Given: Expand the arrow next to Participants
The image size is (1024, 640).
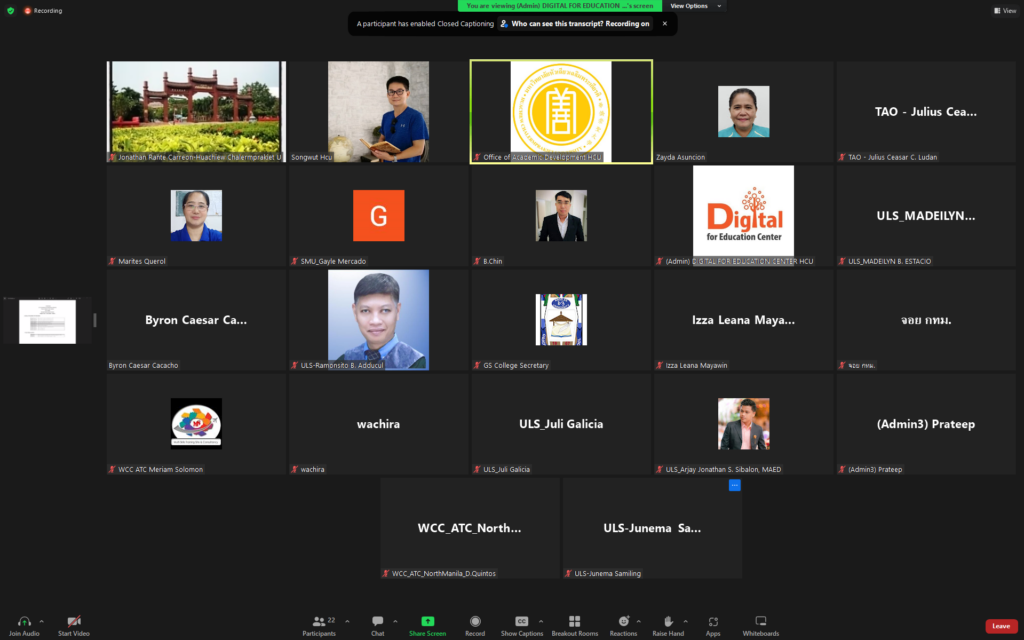Looking at the screenshot, I should [347, 621].
